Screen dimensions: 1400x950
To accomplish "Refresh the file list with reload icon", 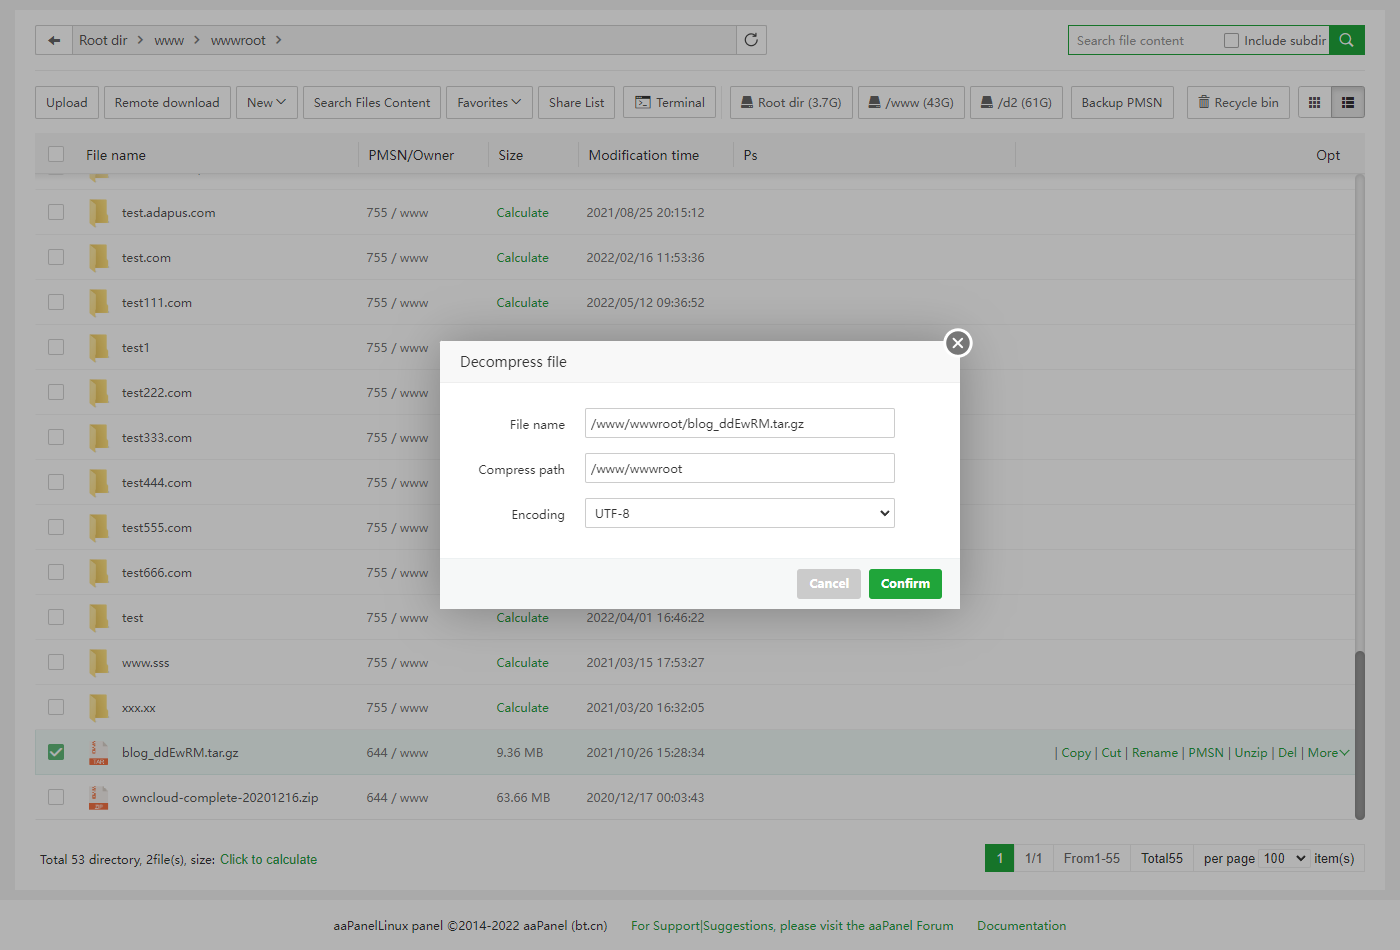I will click(x=751, y=40).
